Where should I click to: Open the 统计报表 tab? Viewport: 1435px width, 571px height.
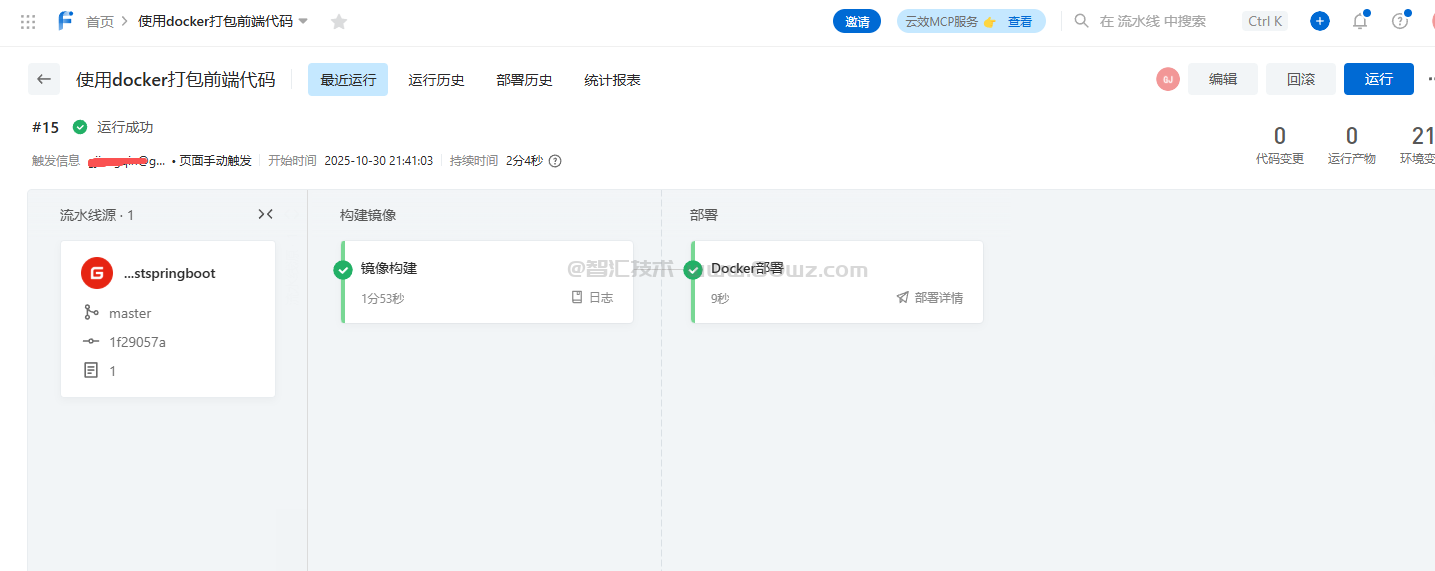[612, 80]
